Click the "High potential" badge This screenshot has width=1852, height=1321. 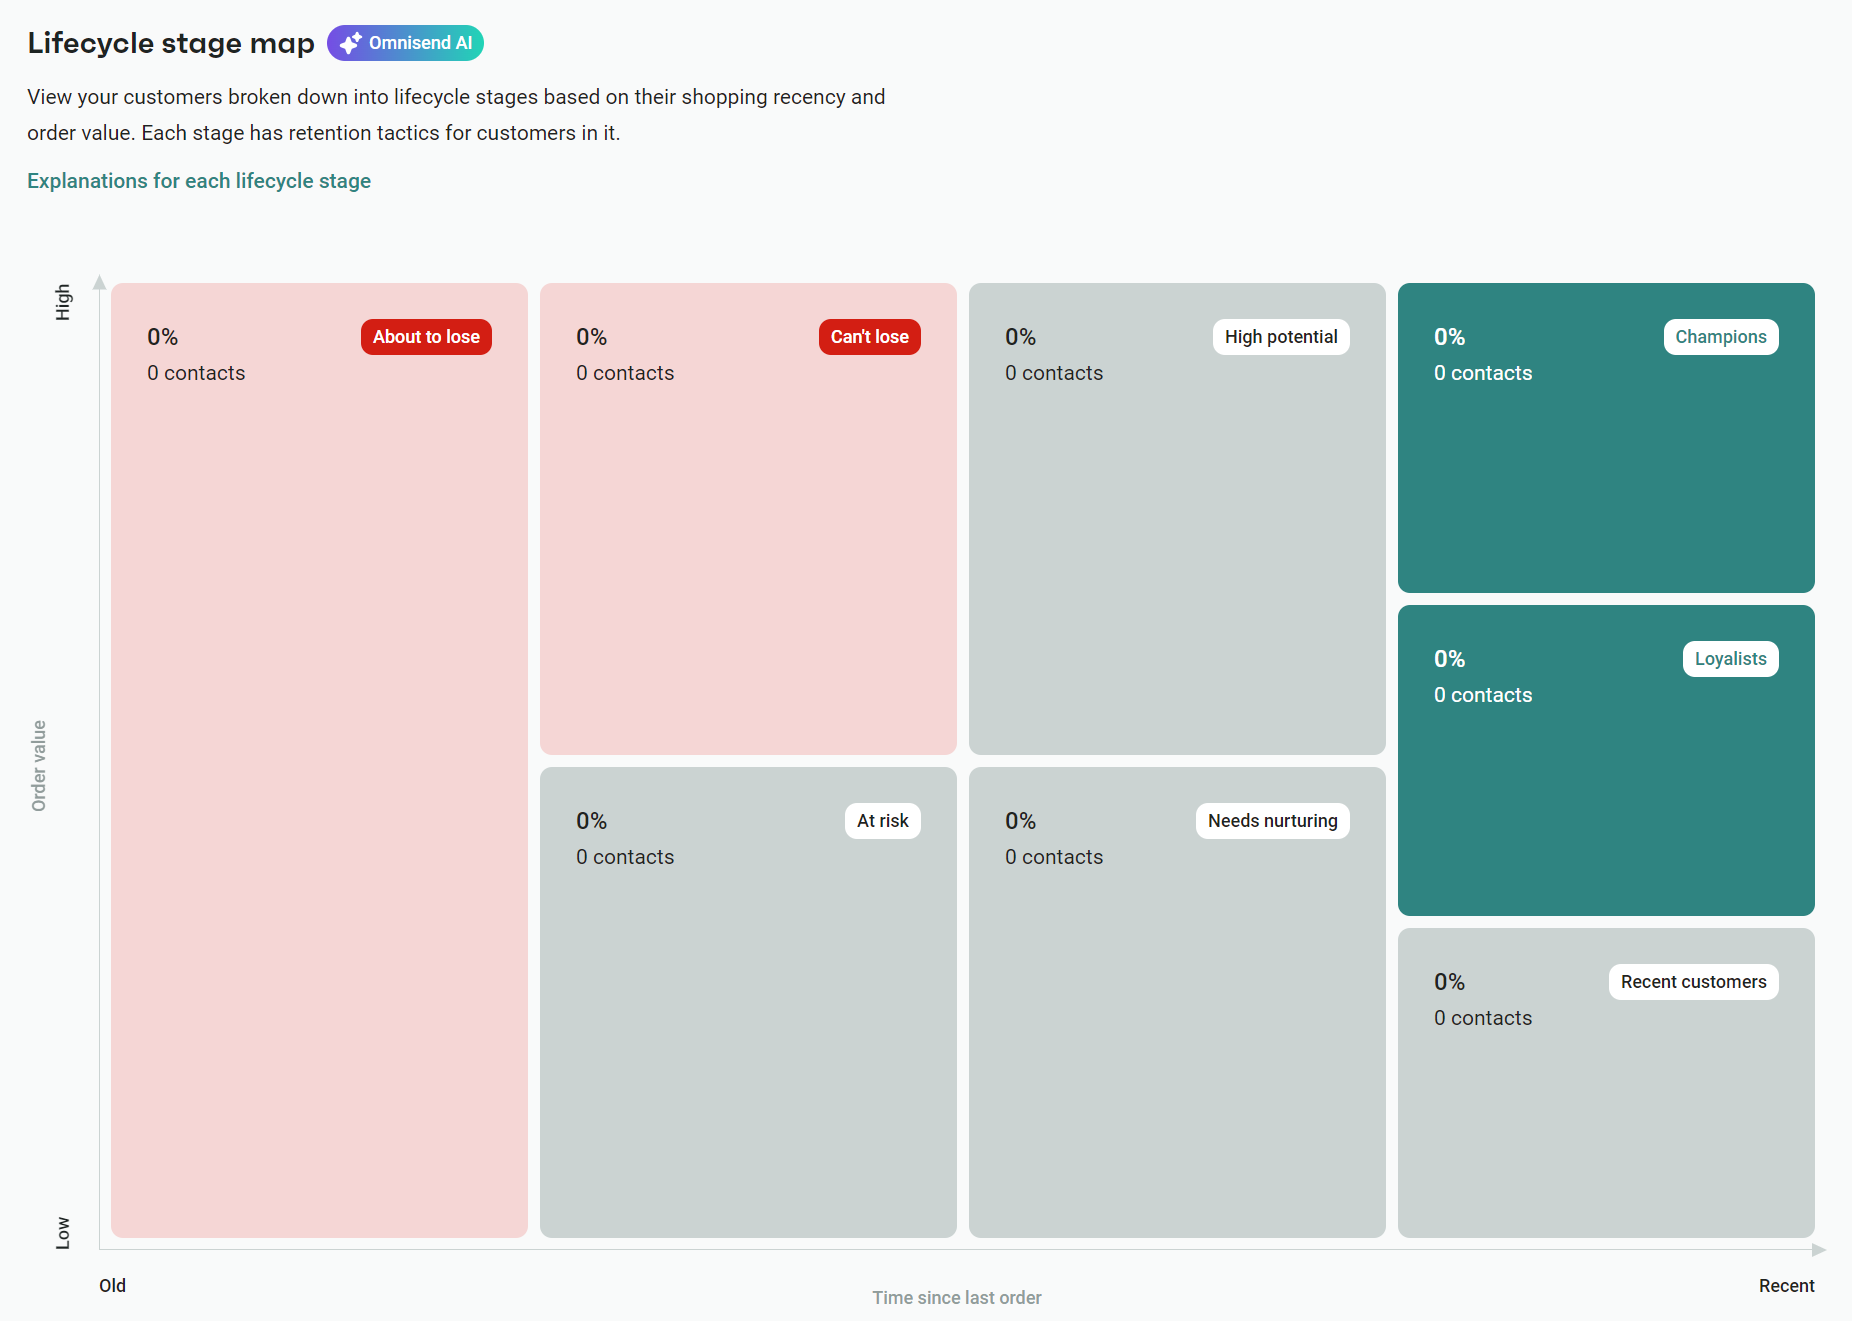tap(1281, 337)
